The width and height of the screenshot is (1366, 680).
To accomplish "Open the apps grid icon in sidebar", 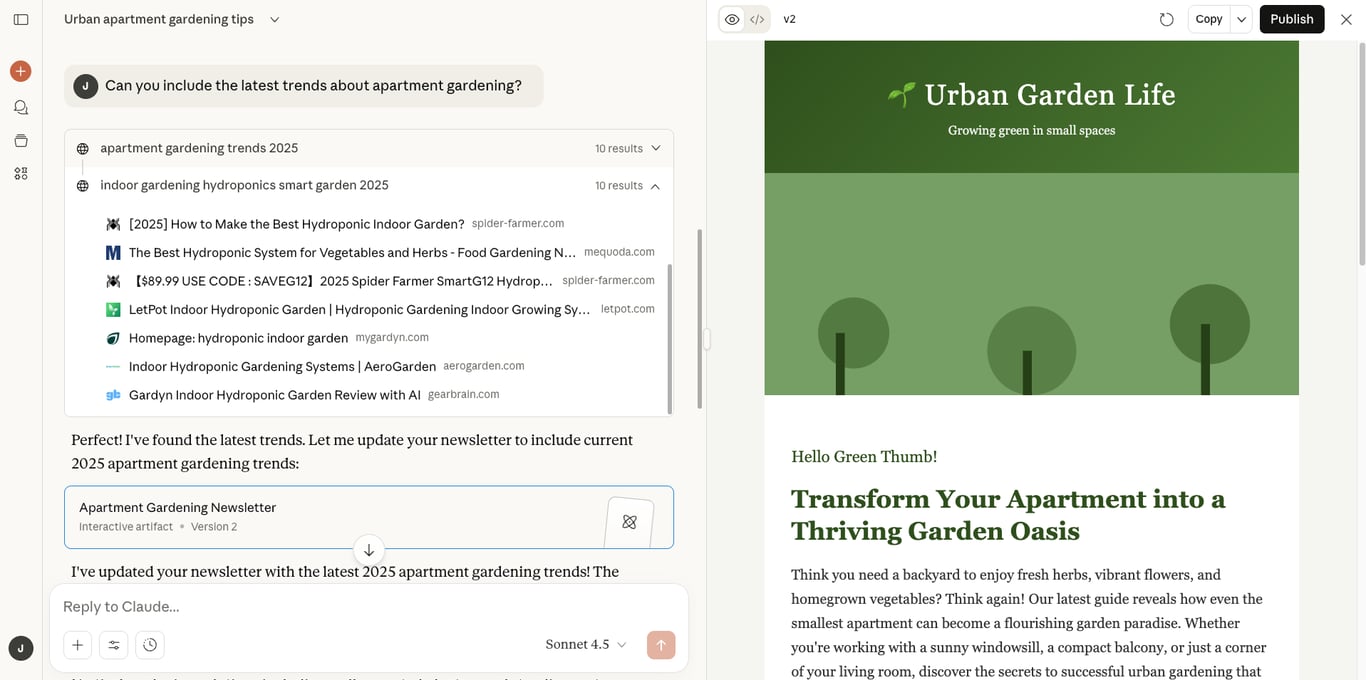I will pos(20,172).
